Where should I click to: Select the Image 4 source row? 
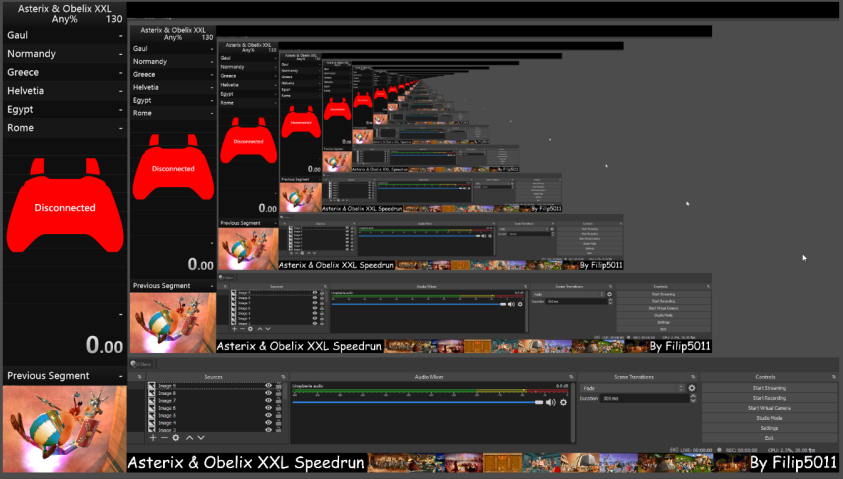click(215, 423)
